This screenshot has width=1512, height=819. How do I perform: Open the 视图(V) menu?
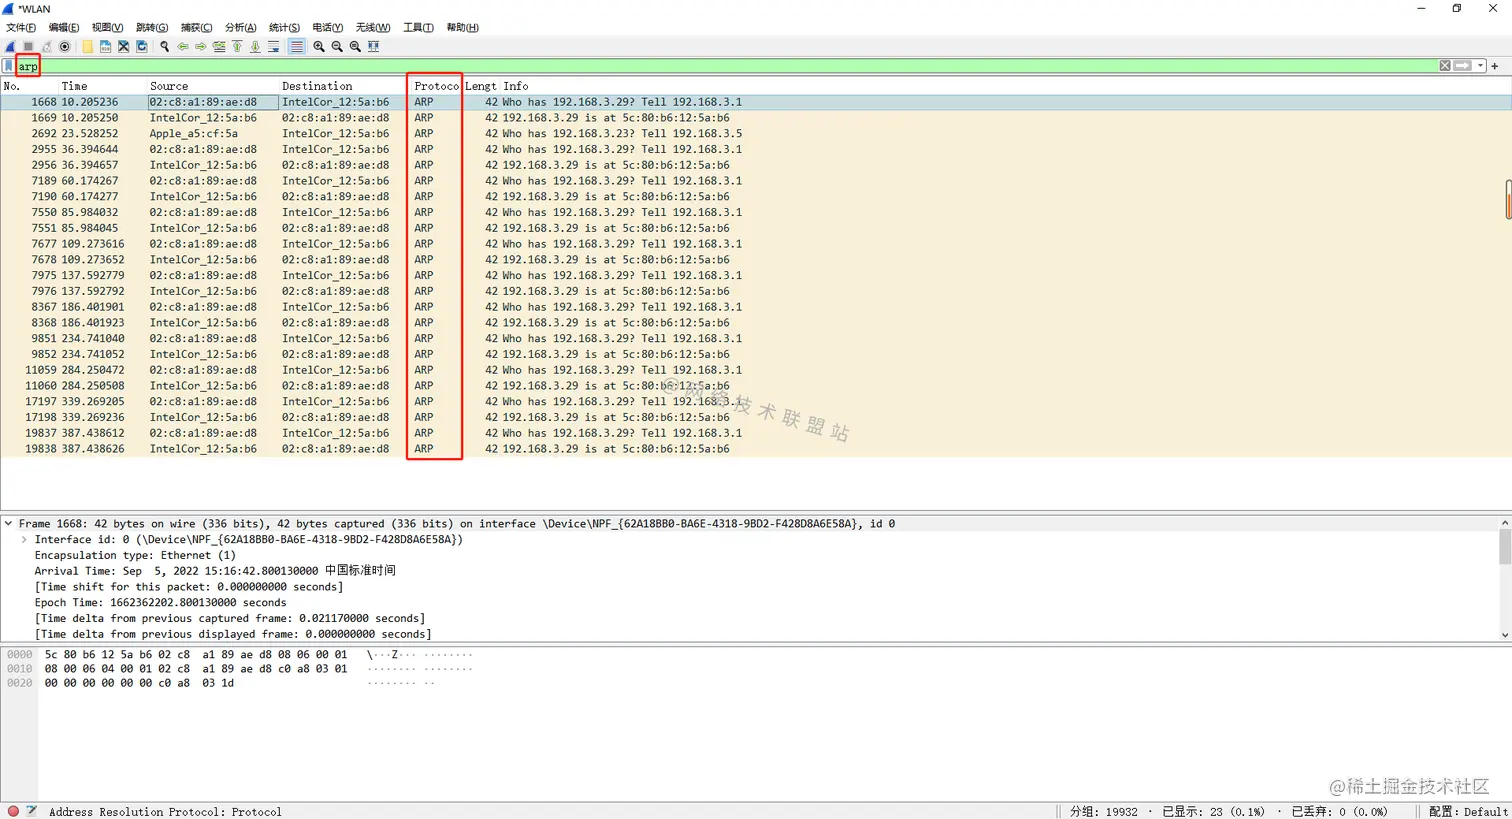pos(107,27)
